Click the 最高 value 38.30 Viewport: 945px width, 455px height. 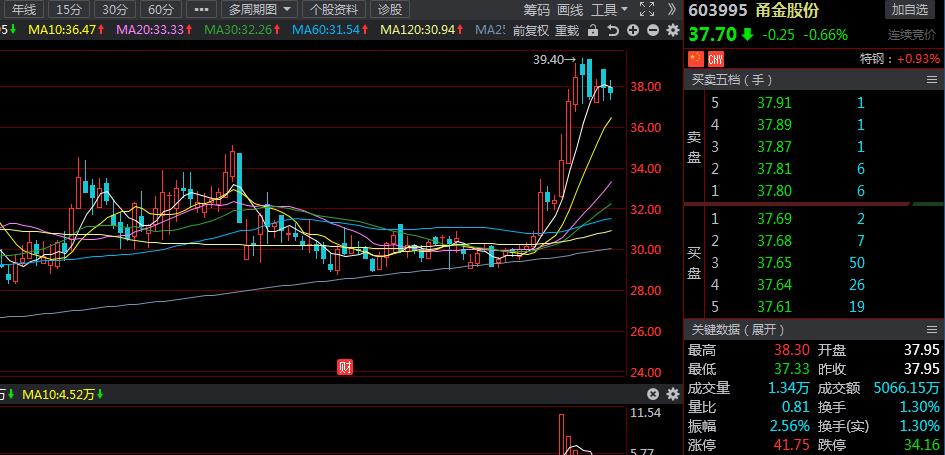(791, 350)
